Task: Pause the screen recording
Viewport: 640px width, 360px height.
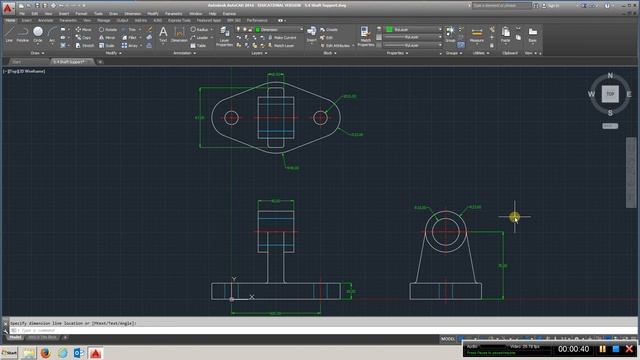Action: tap(602, 349)
